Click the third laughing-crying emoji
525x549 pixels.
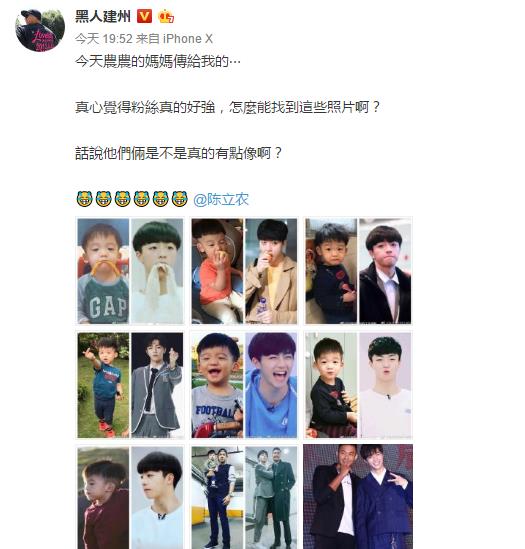(x=123, y=199)
